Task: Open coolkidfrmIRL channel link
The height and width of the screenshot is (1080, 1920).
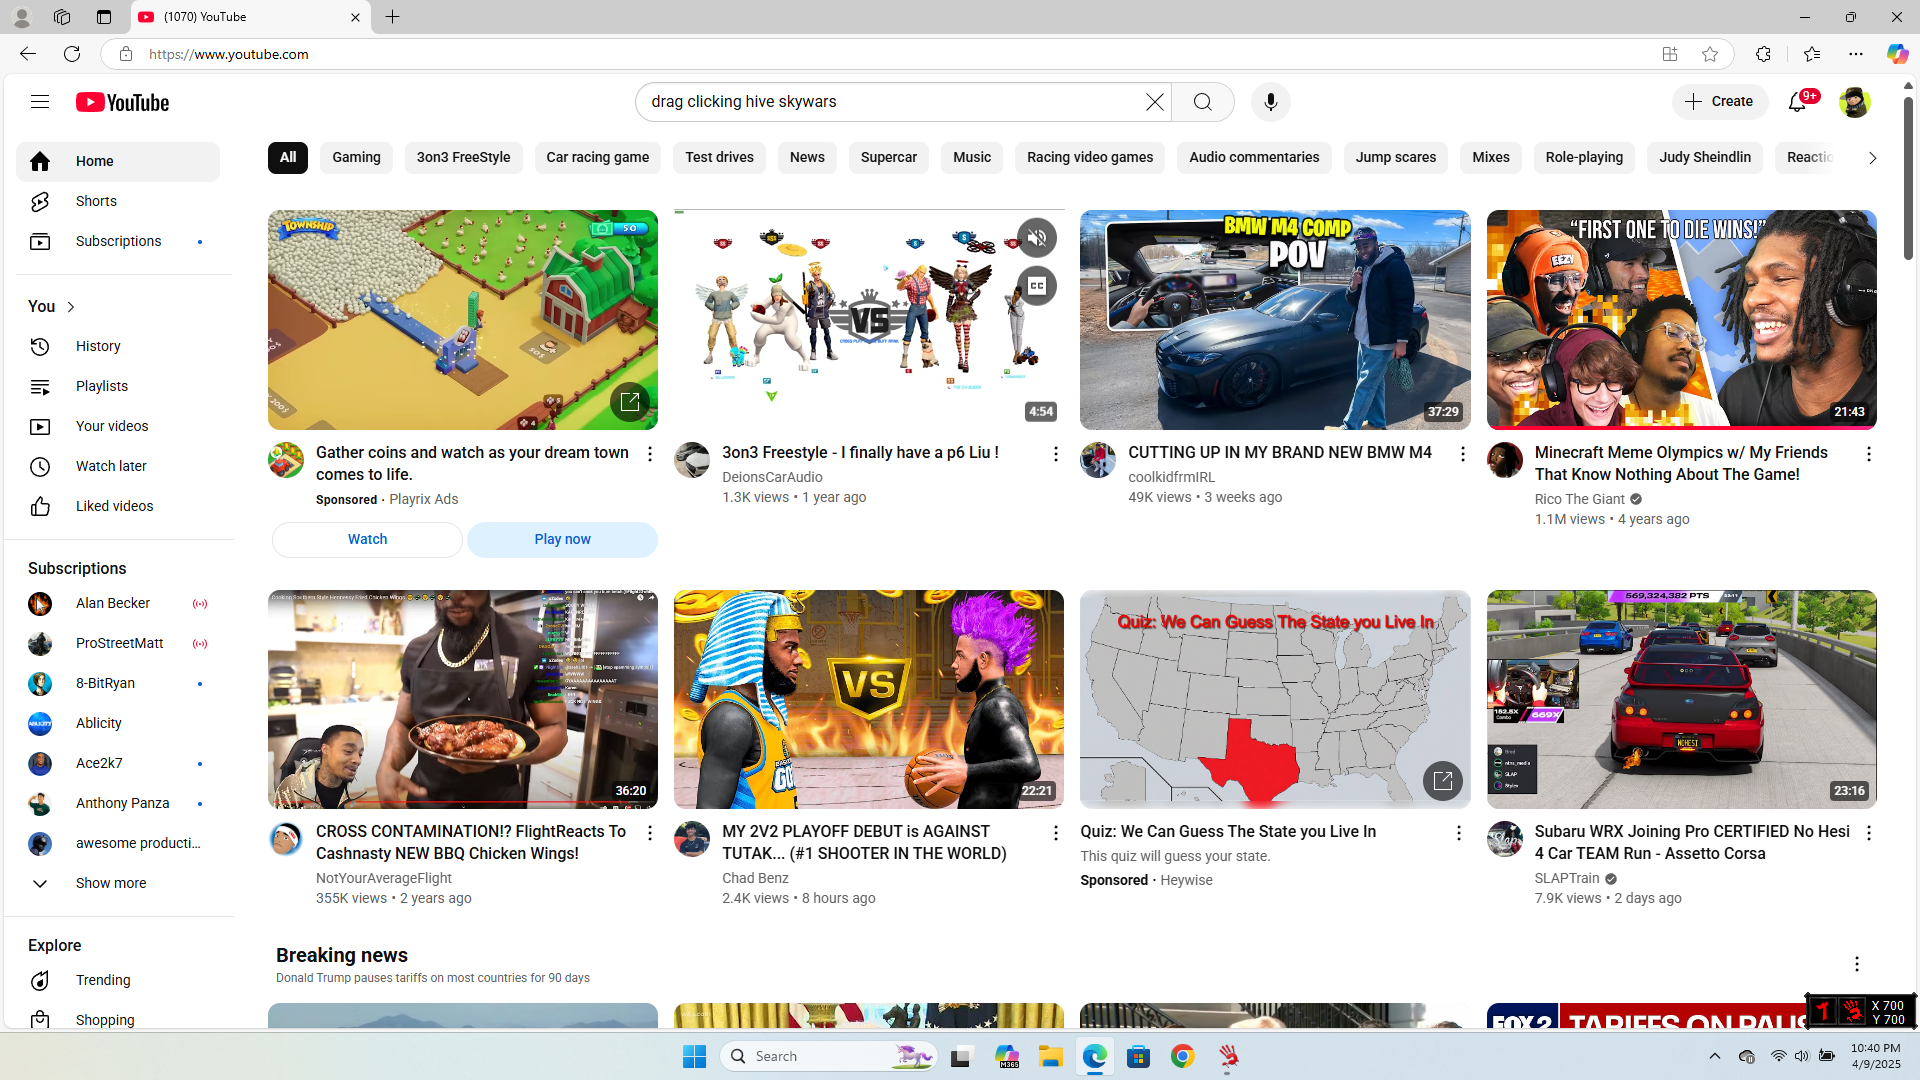Action: tap(1171, 477)
